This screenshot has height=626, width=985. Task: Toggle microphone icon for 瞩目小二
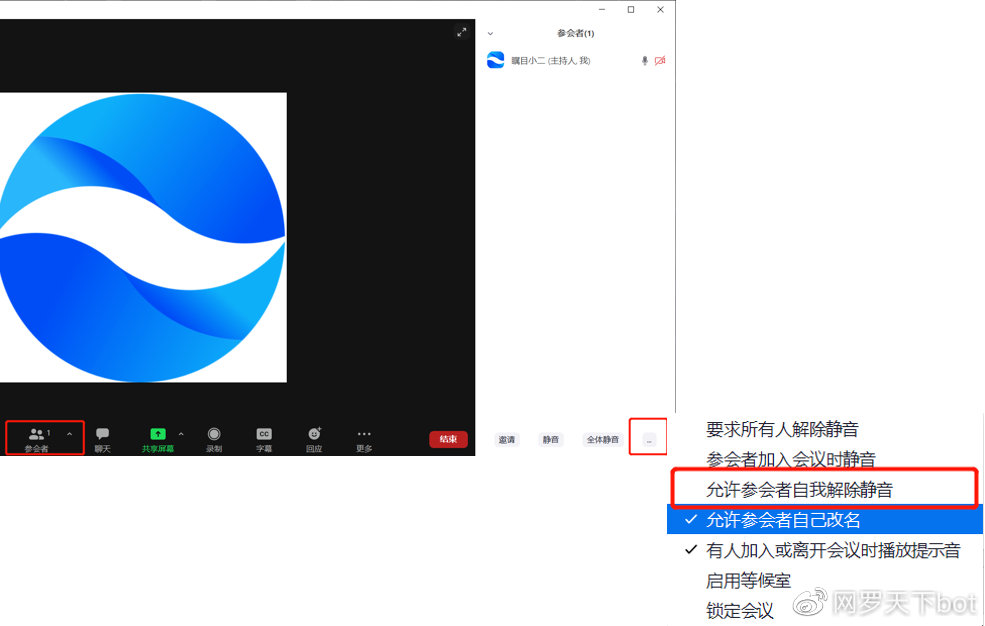[645, 61]
